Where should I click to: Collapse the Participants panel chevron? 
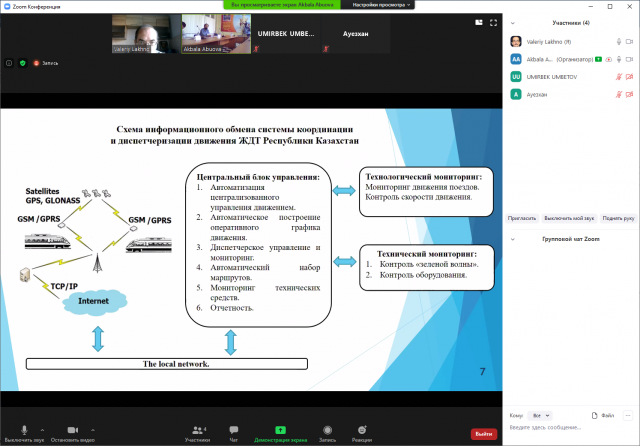tap(513, 23)
